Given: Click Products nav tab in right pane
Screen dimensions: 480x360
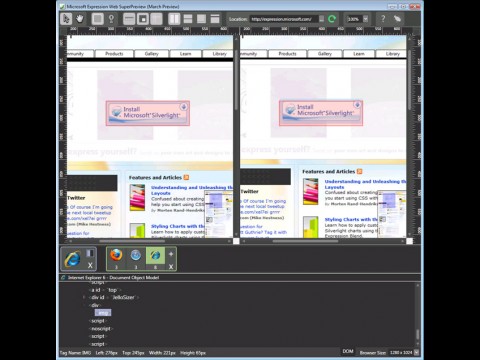Looking at the screenshot, I should (287, 54).
